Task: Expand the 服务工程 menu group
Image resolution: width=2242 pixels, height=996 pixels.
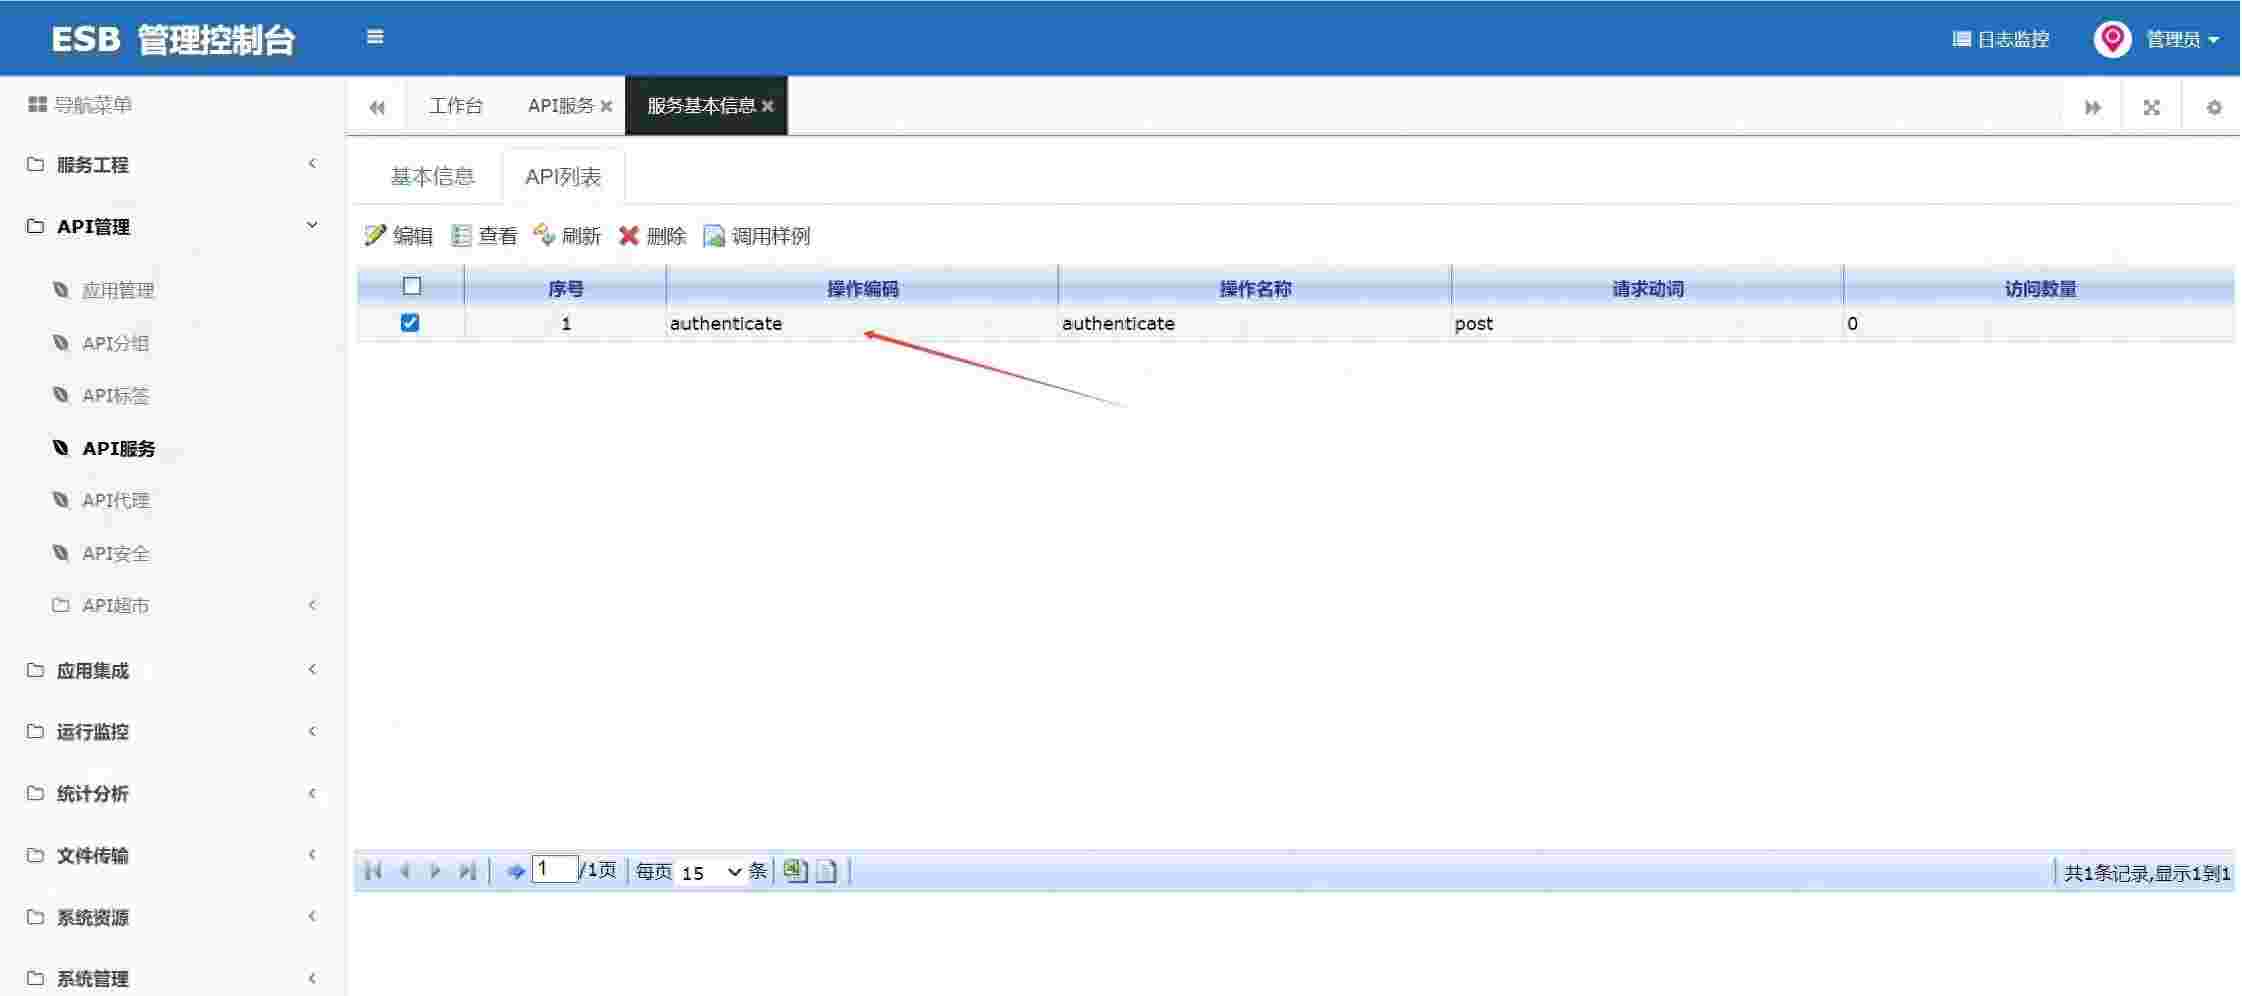Action: pos(172,164)
